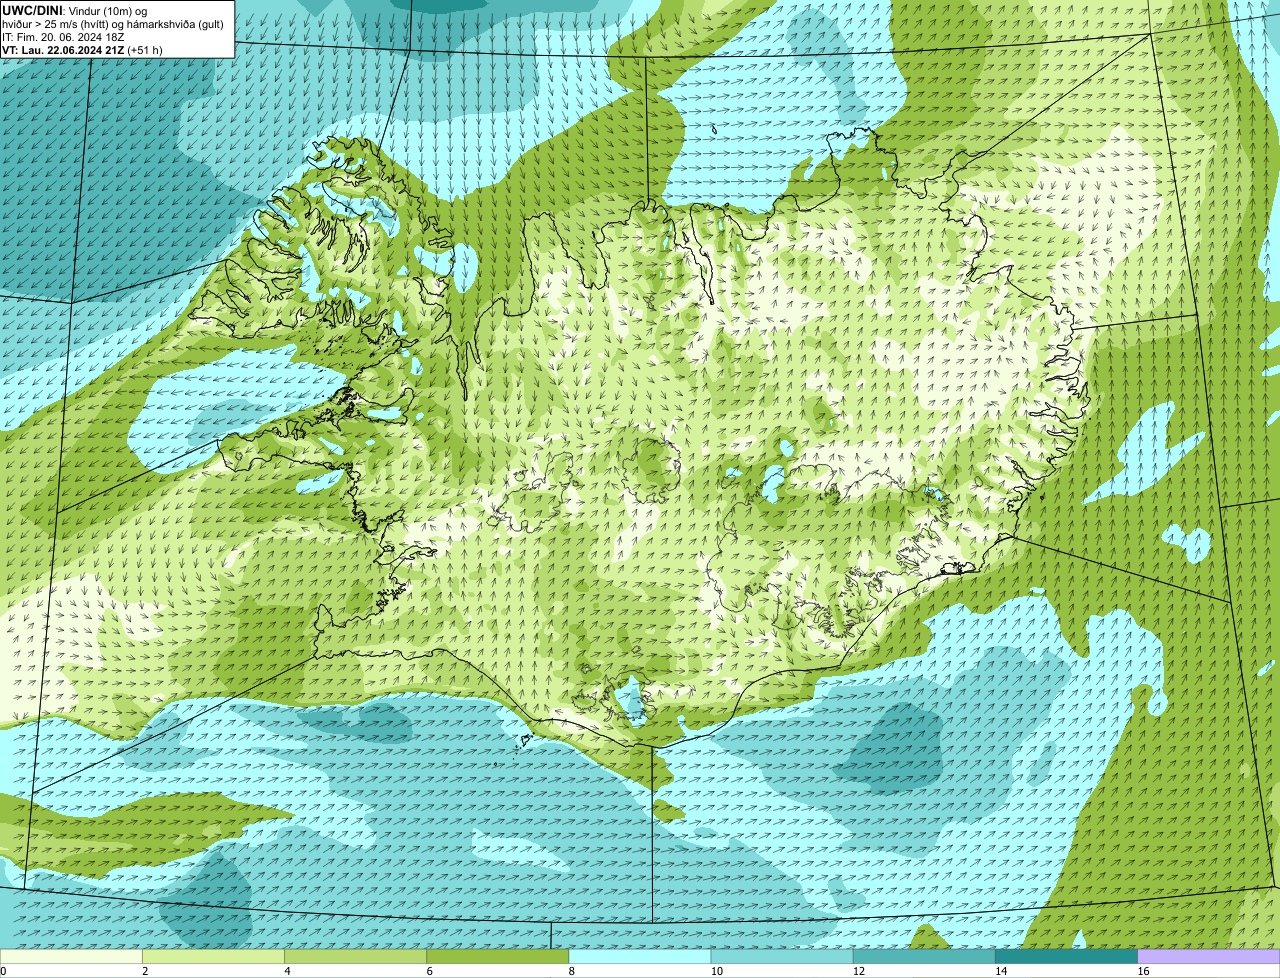Click the legend scale label '0'
The height and width of the screenshot is (978, 1280).
3,971
